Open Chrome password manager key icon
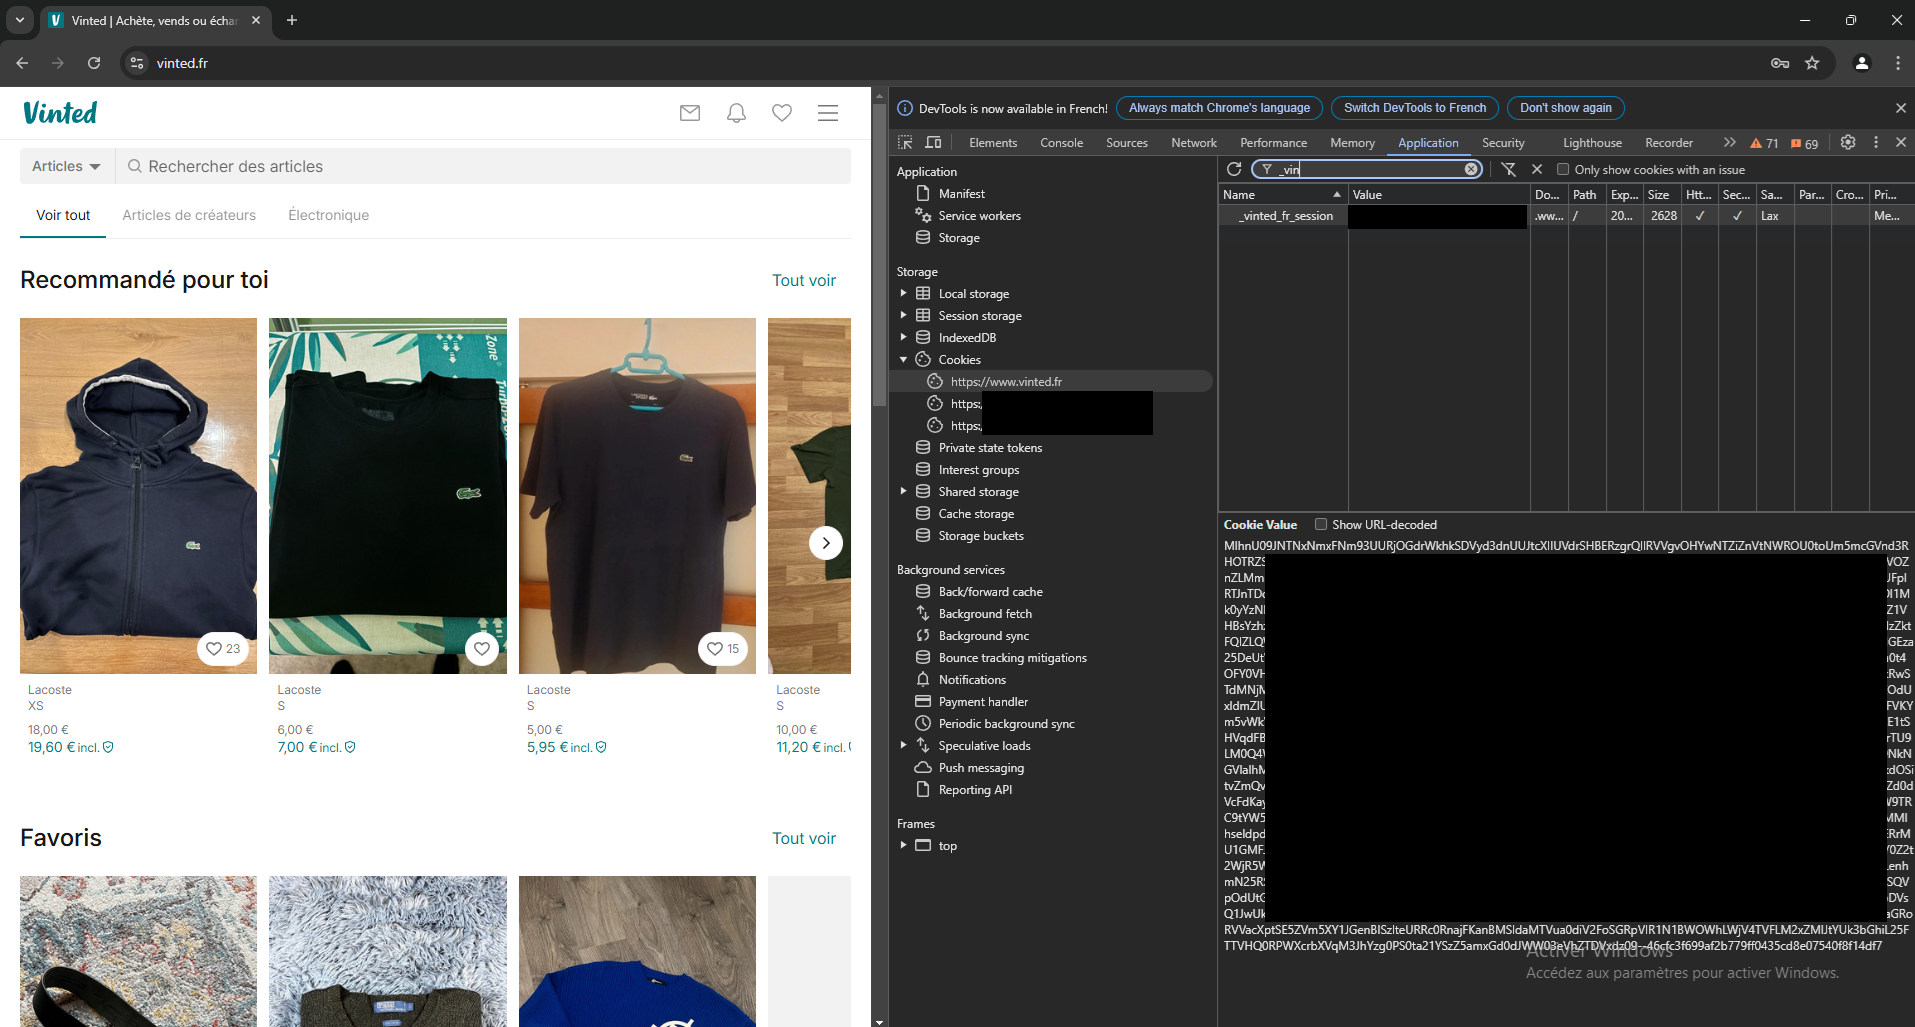Viewport: 1915px width, 1027px height. click(x=1780, y=63)
